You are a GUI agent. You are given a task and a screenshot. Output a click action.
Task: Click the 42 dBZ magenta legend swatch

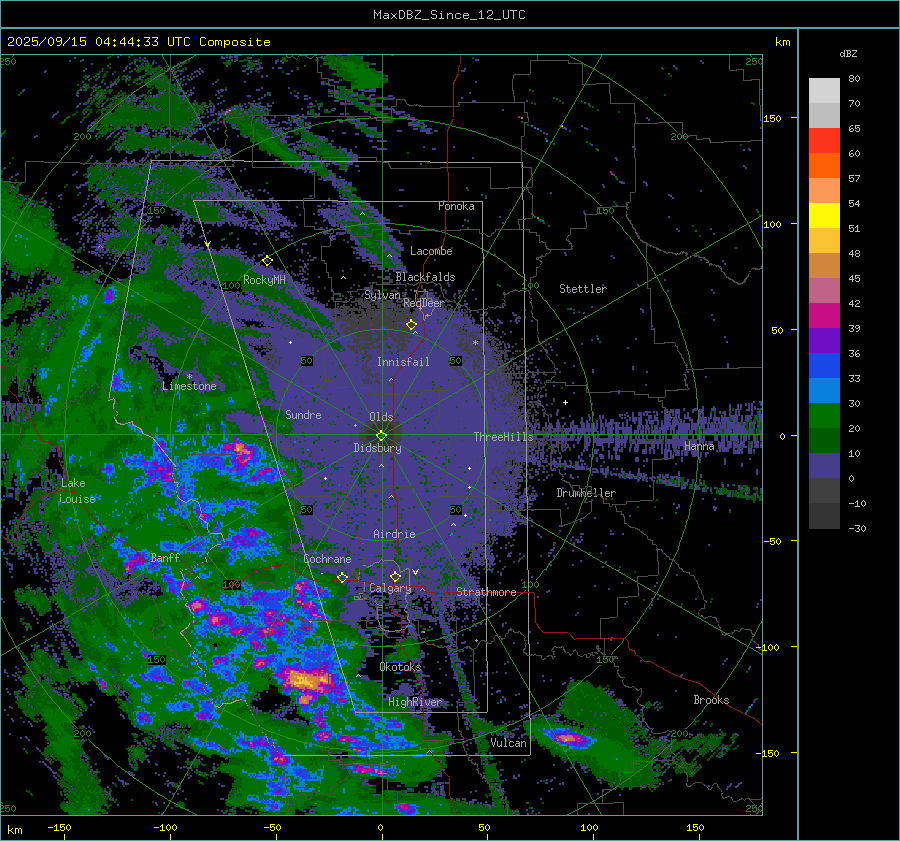pyautogui.click(x=824, y=315)
